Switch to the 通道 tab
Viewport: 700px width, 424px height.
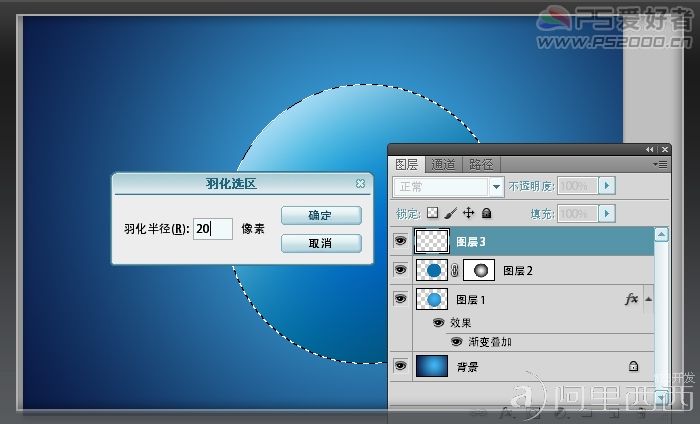[443, 165]
